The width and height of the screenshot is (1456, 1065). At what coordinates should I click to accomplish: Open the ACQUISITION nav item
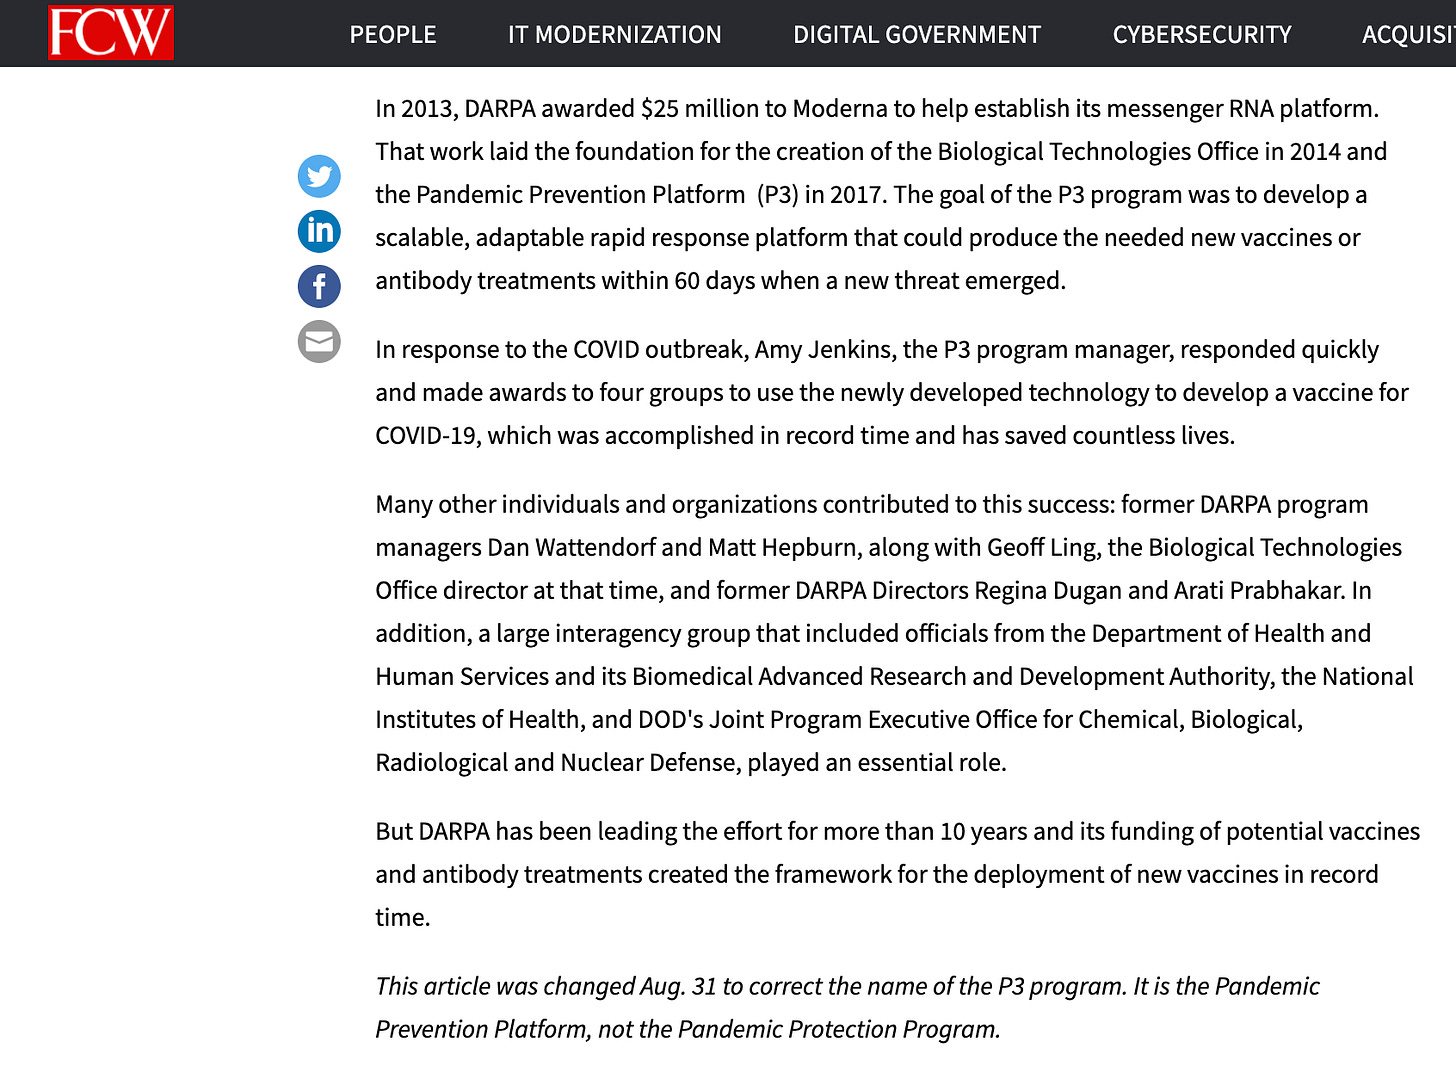click(x=1409, y=35)
